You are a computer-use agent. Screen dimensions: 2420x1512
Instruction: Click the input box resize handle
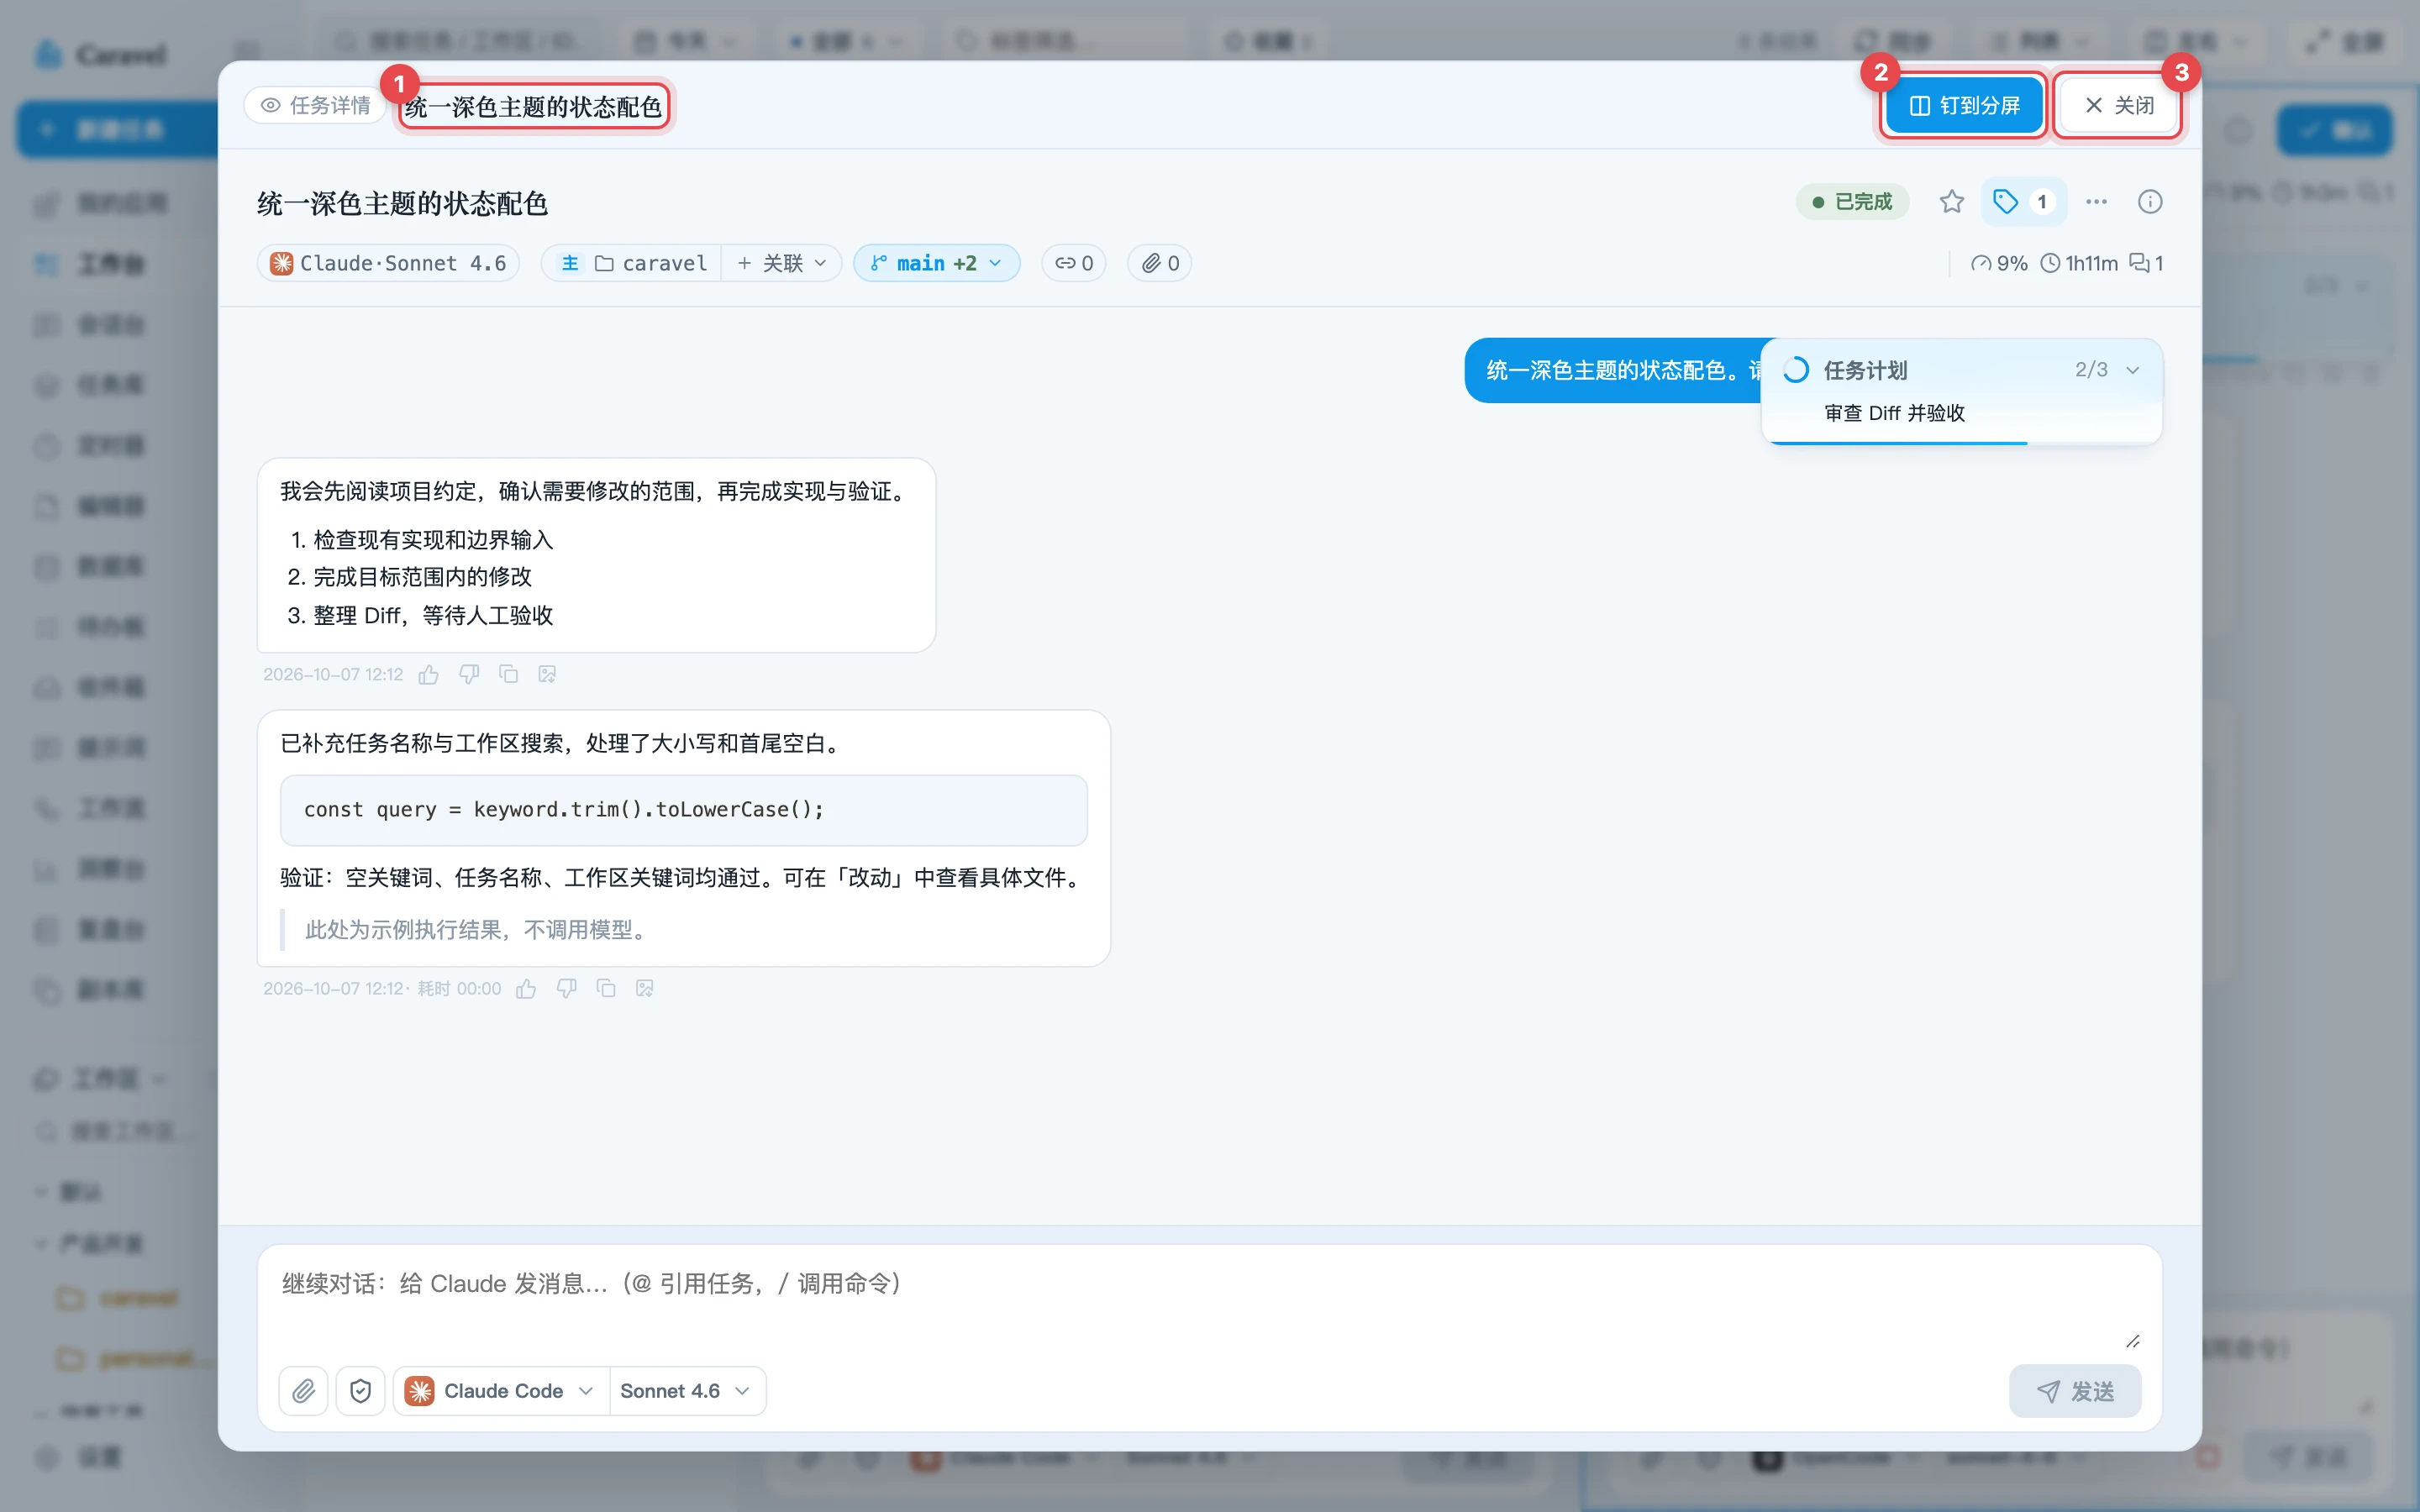click(x=2132, y=1341)
